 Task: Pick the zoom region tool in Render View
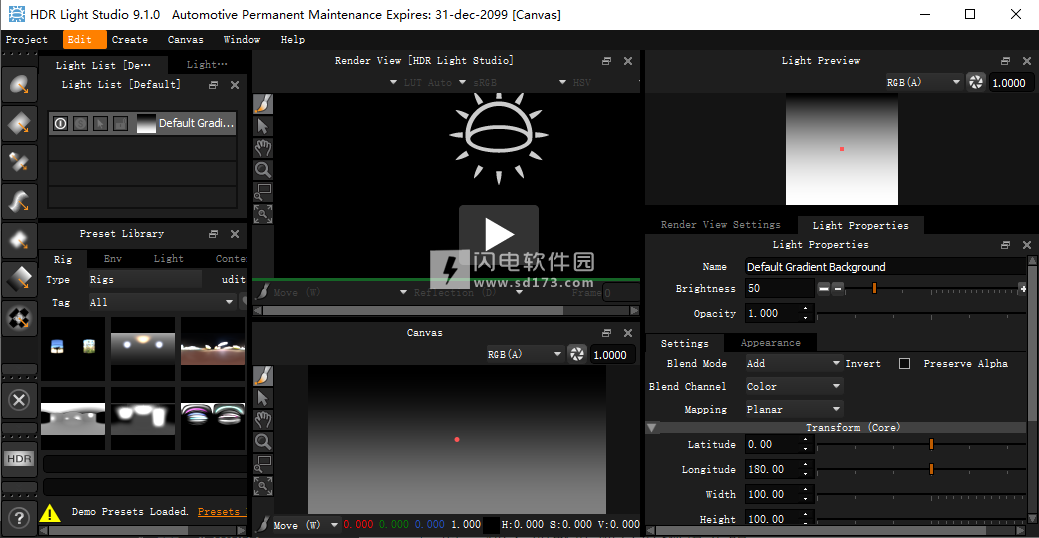pyautogui.click(x=263, y=192)
